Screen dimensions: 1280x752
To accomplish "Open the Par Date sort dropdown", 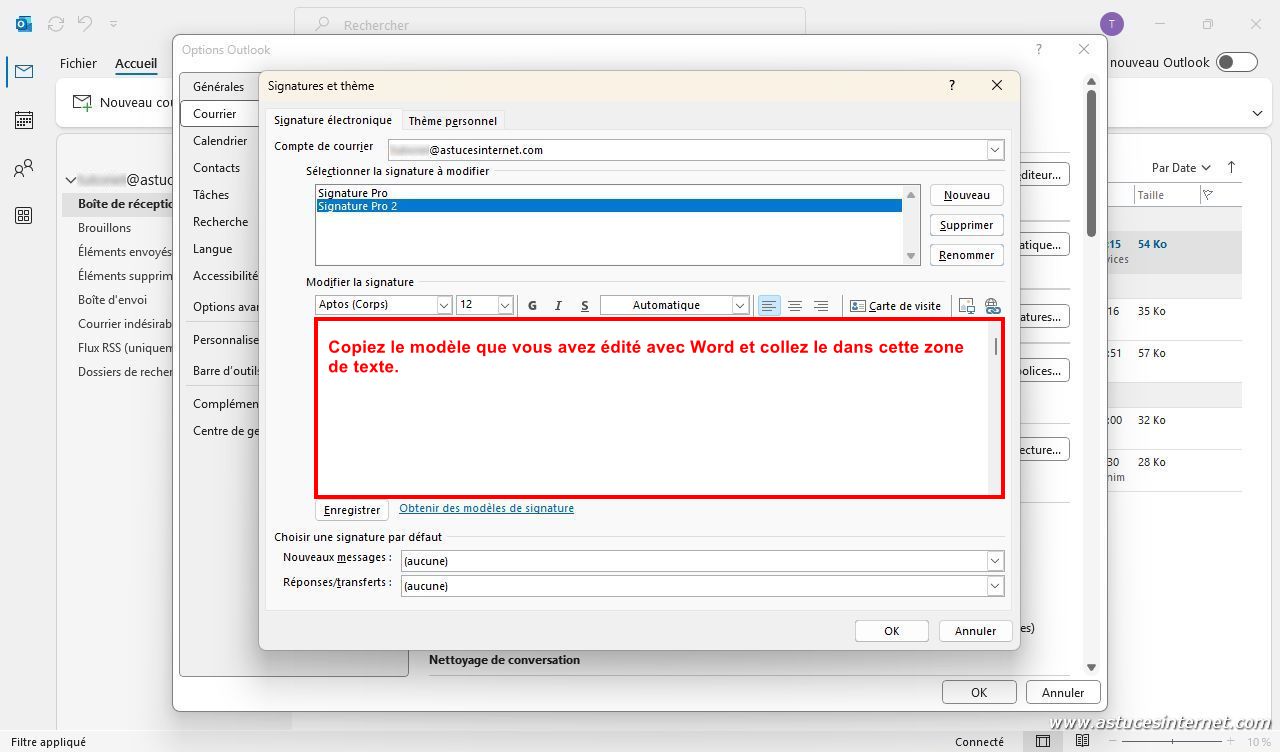I will point(1181,168).
